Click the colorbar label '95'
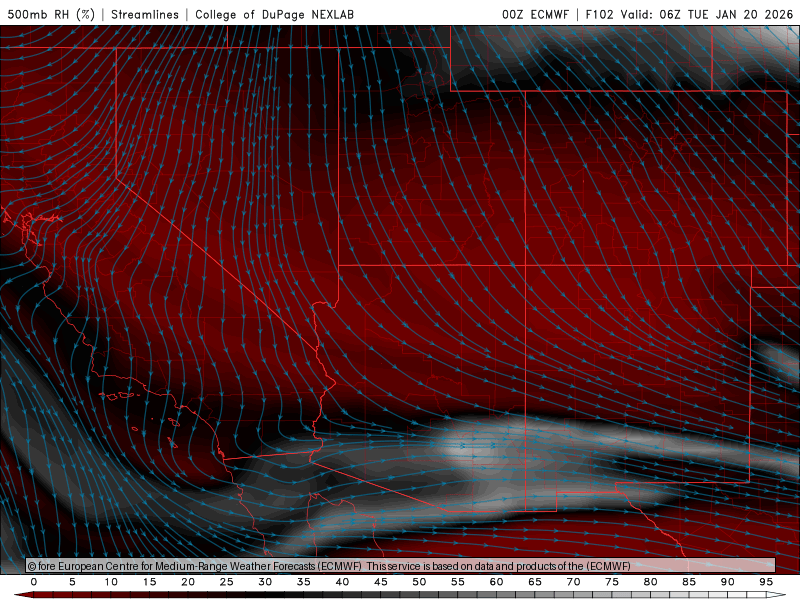This screenshot has height=600, width=800. tap(766, 582)
